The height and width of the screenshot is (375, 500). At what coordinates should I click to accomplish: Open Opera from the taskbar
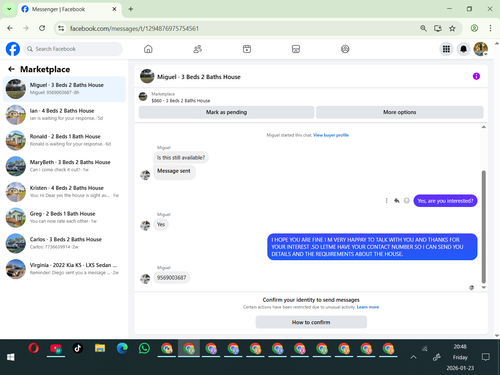[33, 349]
